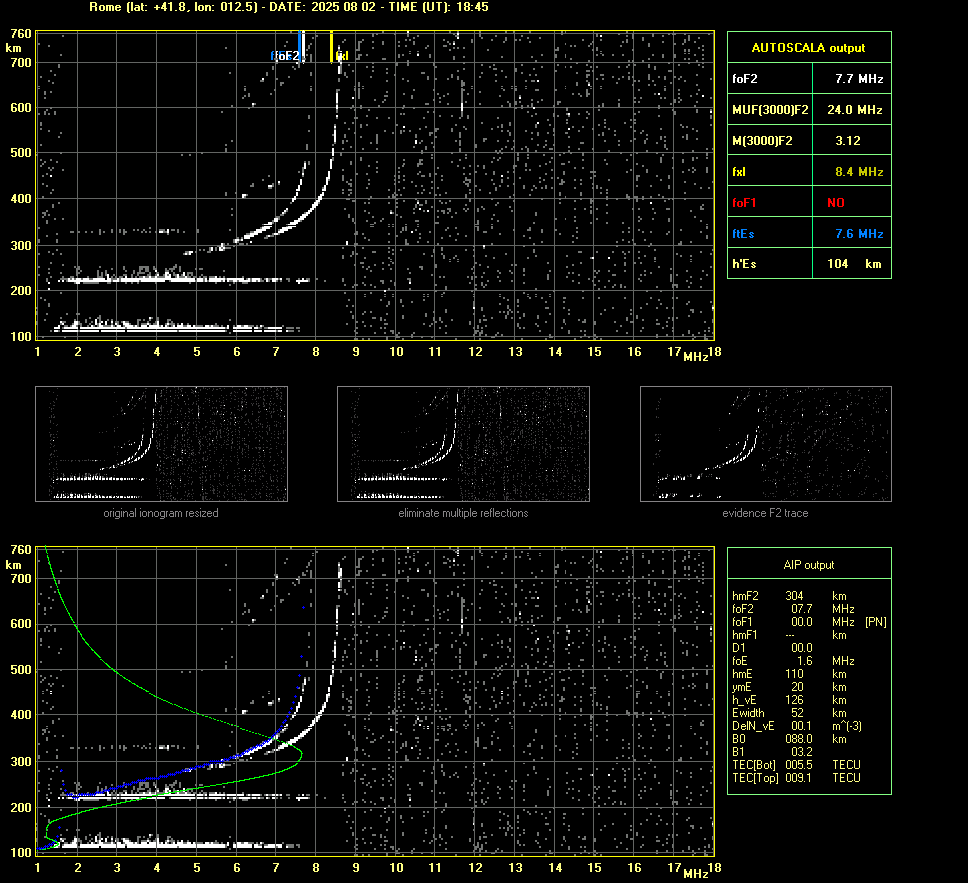
Task: Click the 'eliminate multiple reflections' caption
Action: 463,513
